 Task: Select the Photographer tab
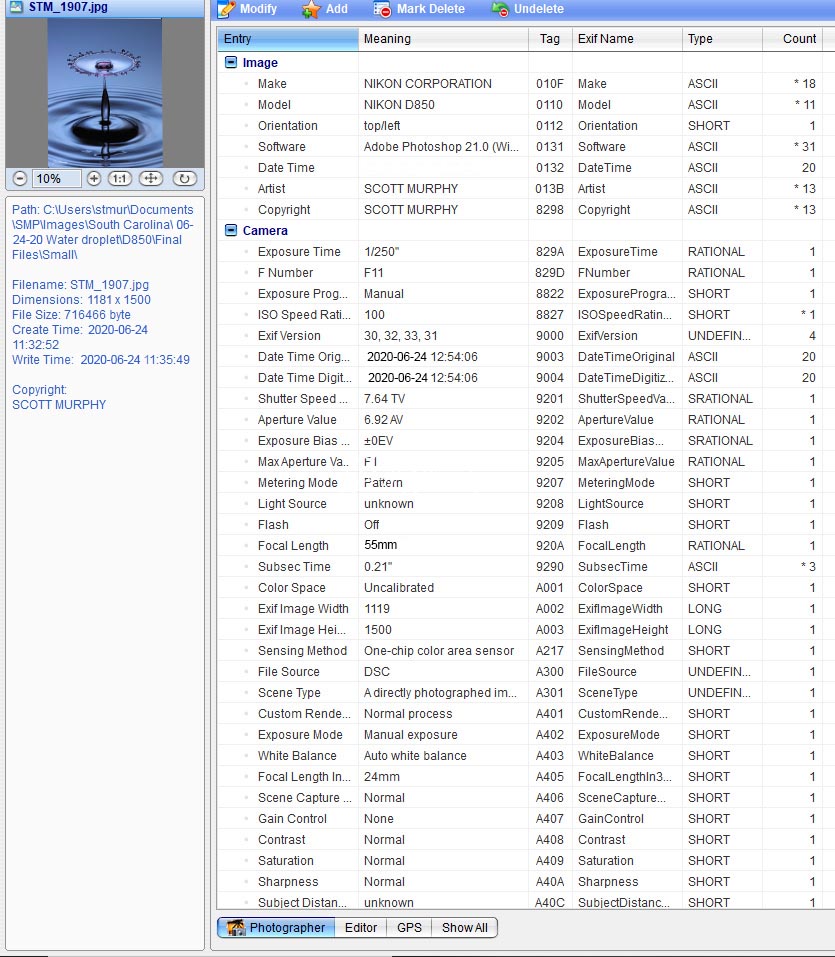point(276,928)
